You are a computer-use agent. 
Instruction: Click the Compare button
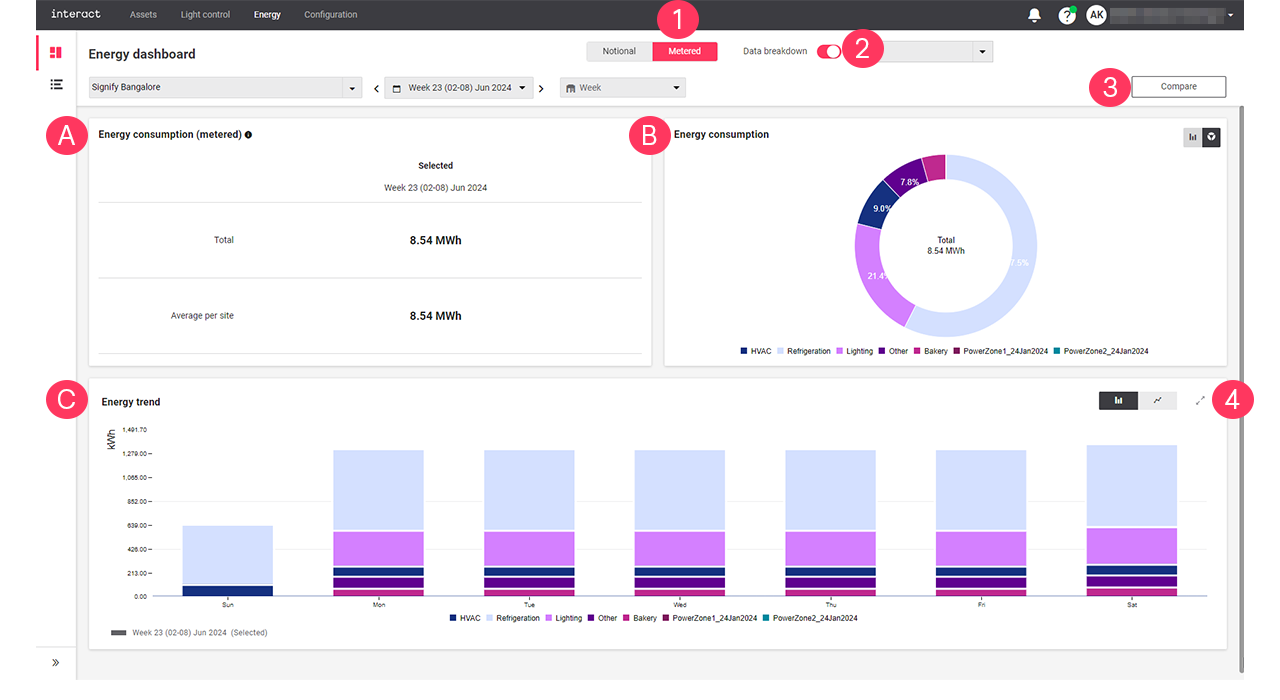coord(1177,86)
